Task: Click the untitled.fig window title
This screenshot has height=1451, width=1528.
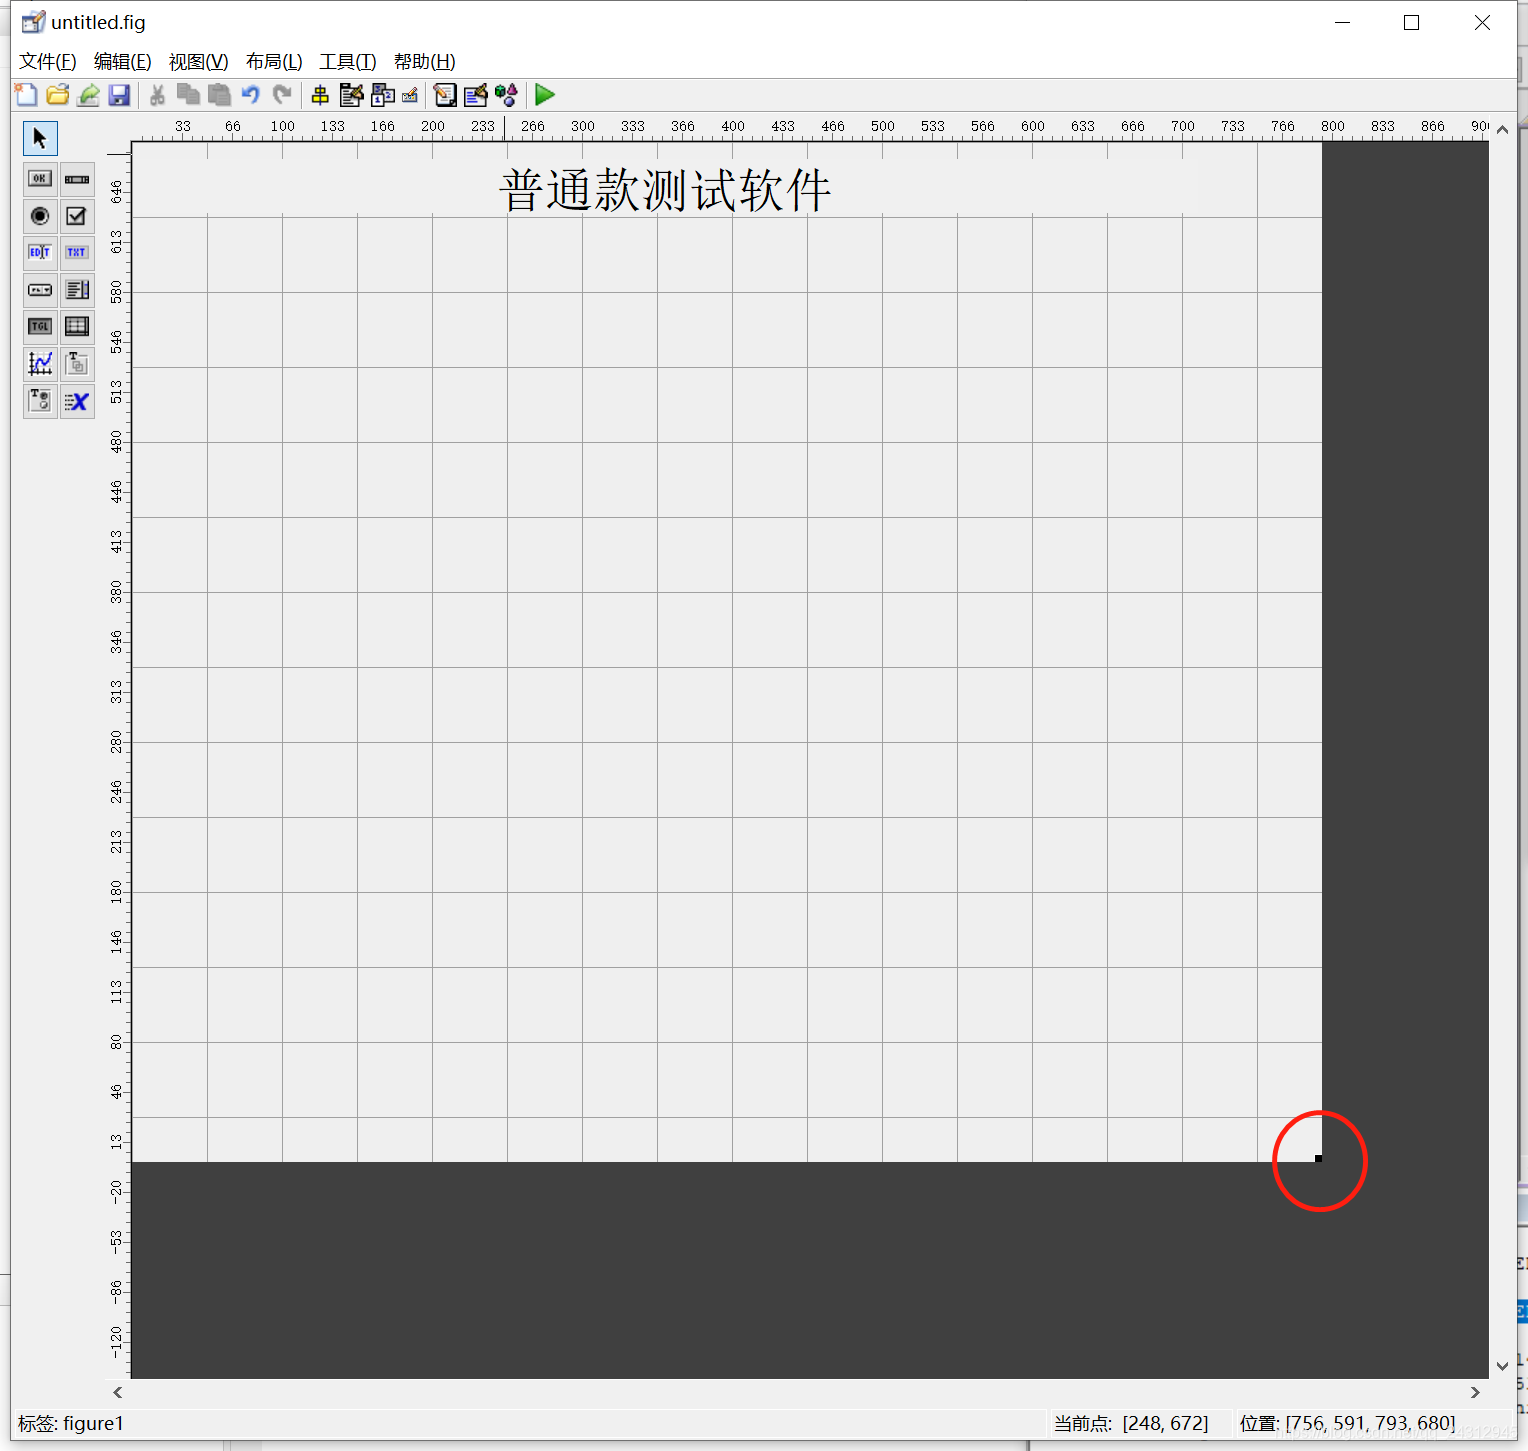Action: point(98,22)
